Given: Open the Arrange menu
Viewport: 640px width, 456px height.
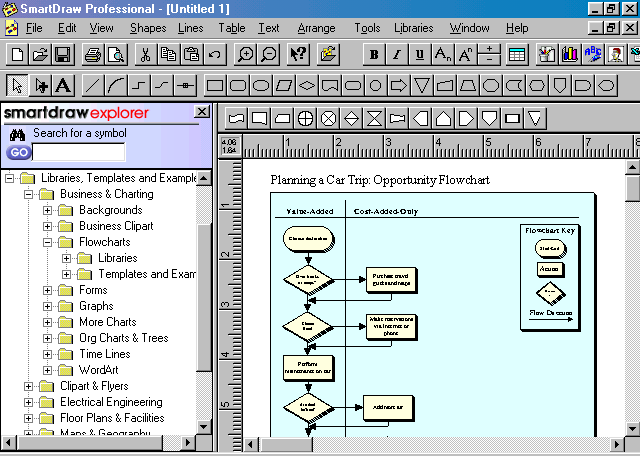Looking at the screenshot, I should 316,28.
